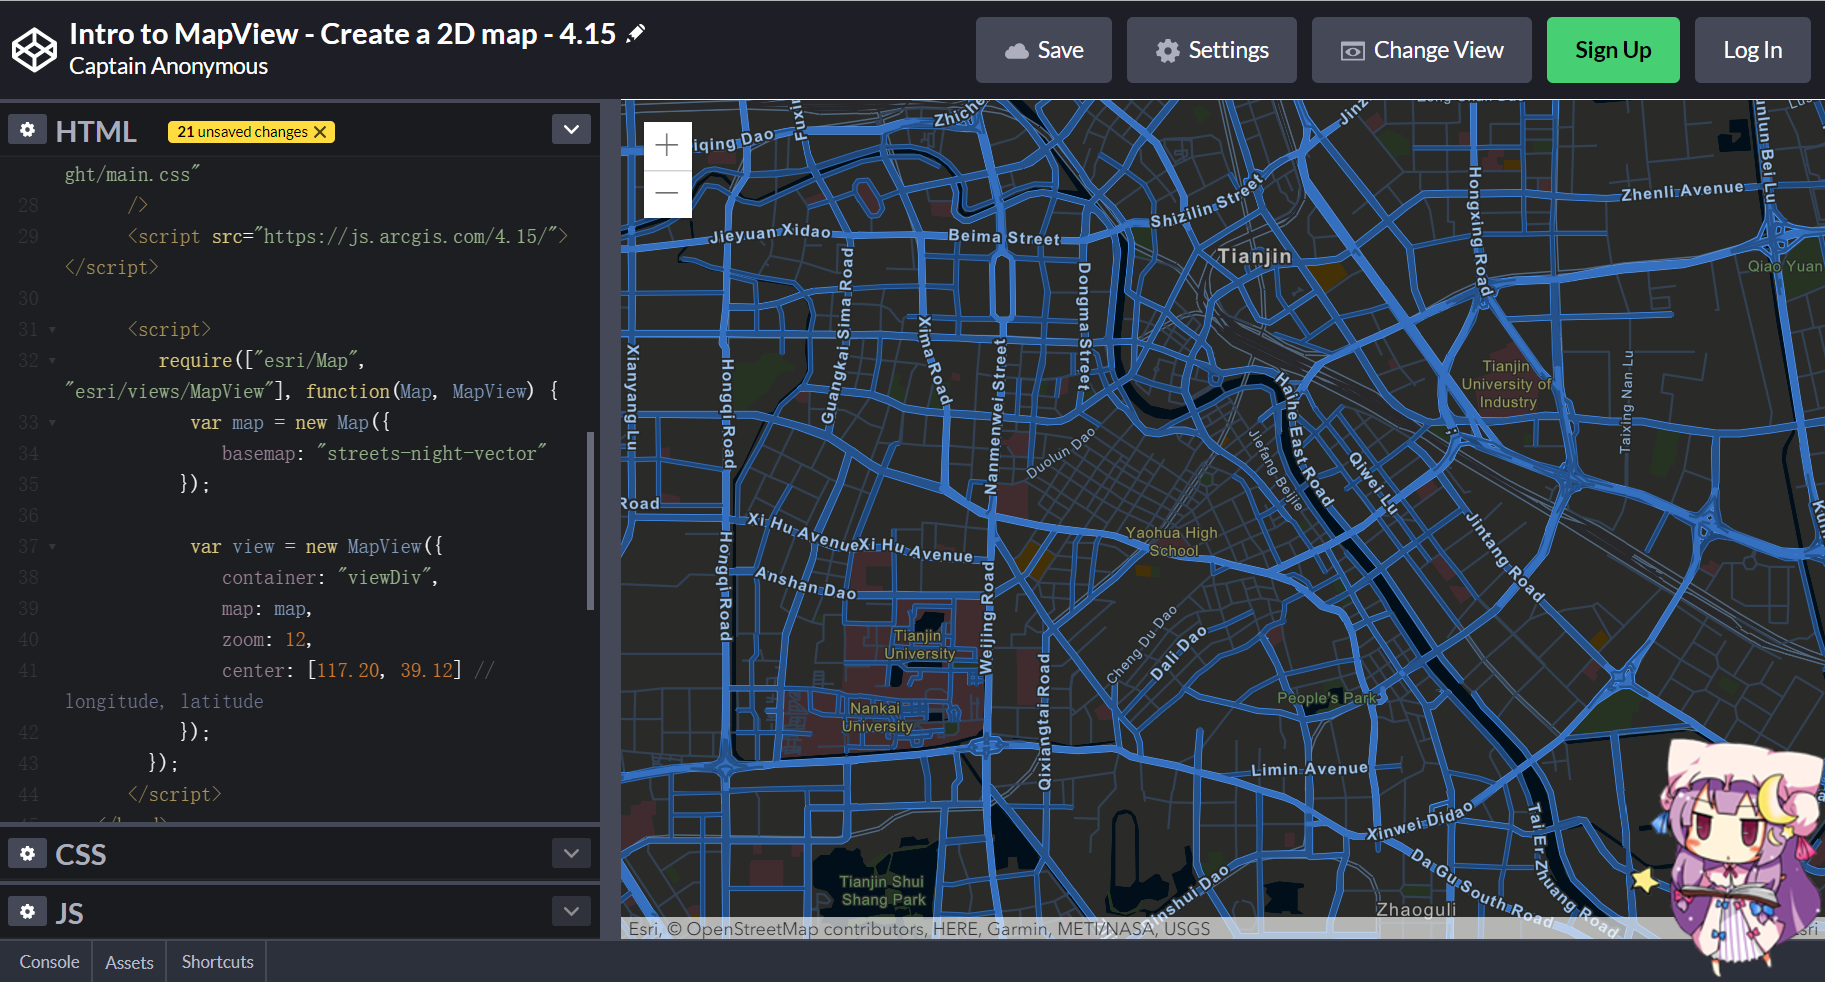The image size is (1825, 982).
Task: Open the Assets panel
Action: click(x=129, y=962)
